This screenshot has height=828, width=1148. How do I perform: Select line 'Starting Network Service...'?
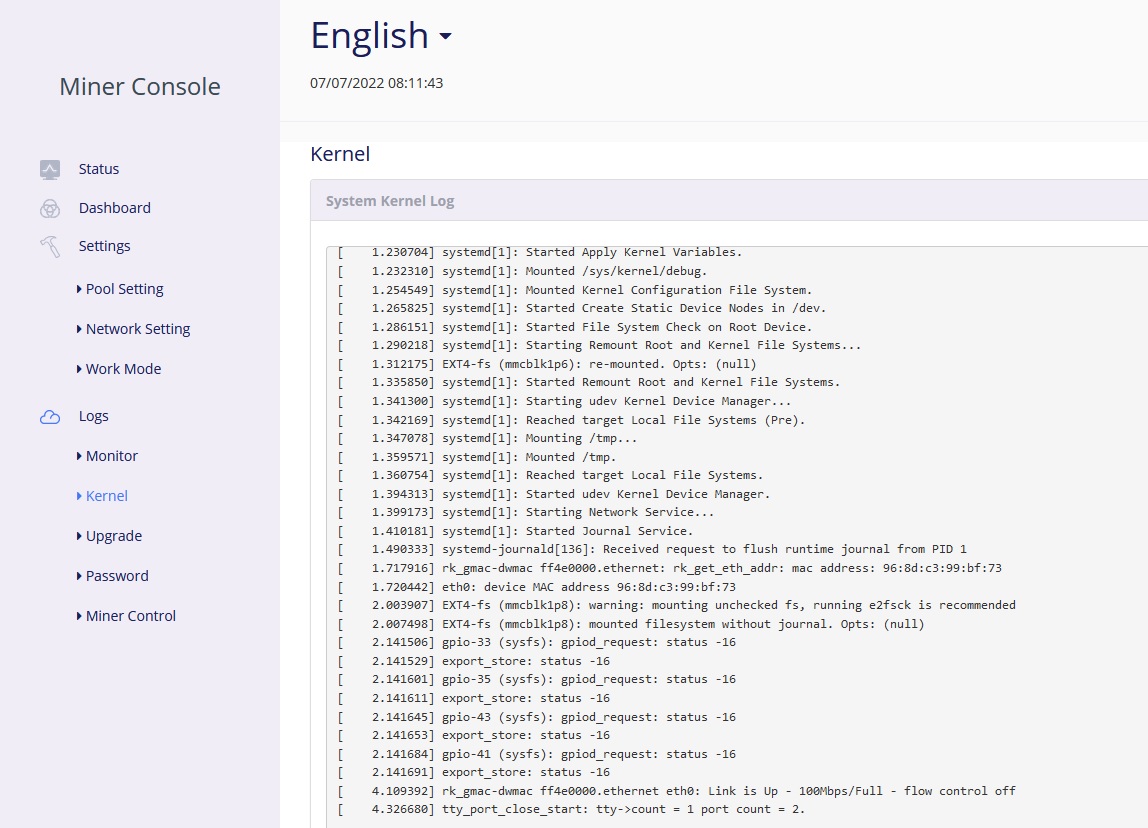(x=526, y=512)
